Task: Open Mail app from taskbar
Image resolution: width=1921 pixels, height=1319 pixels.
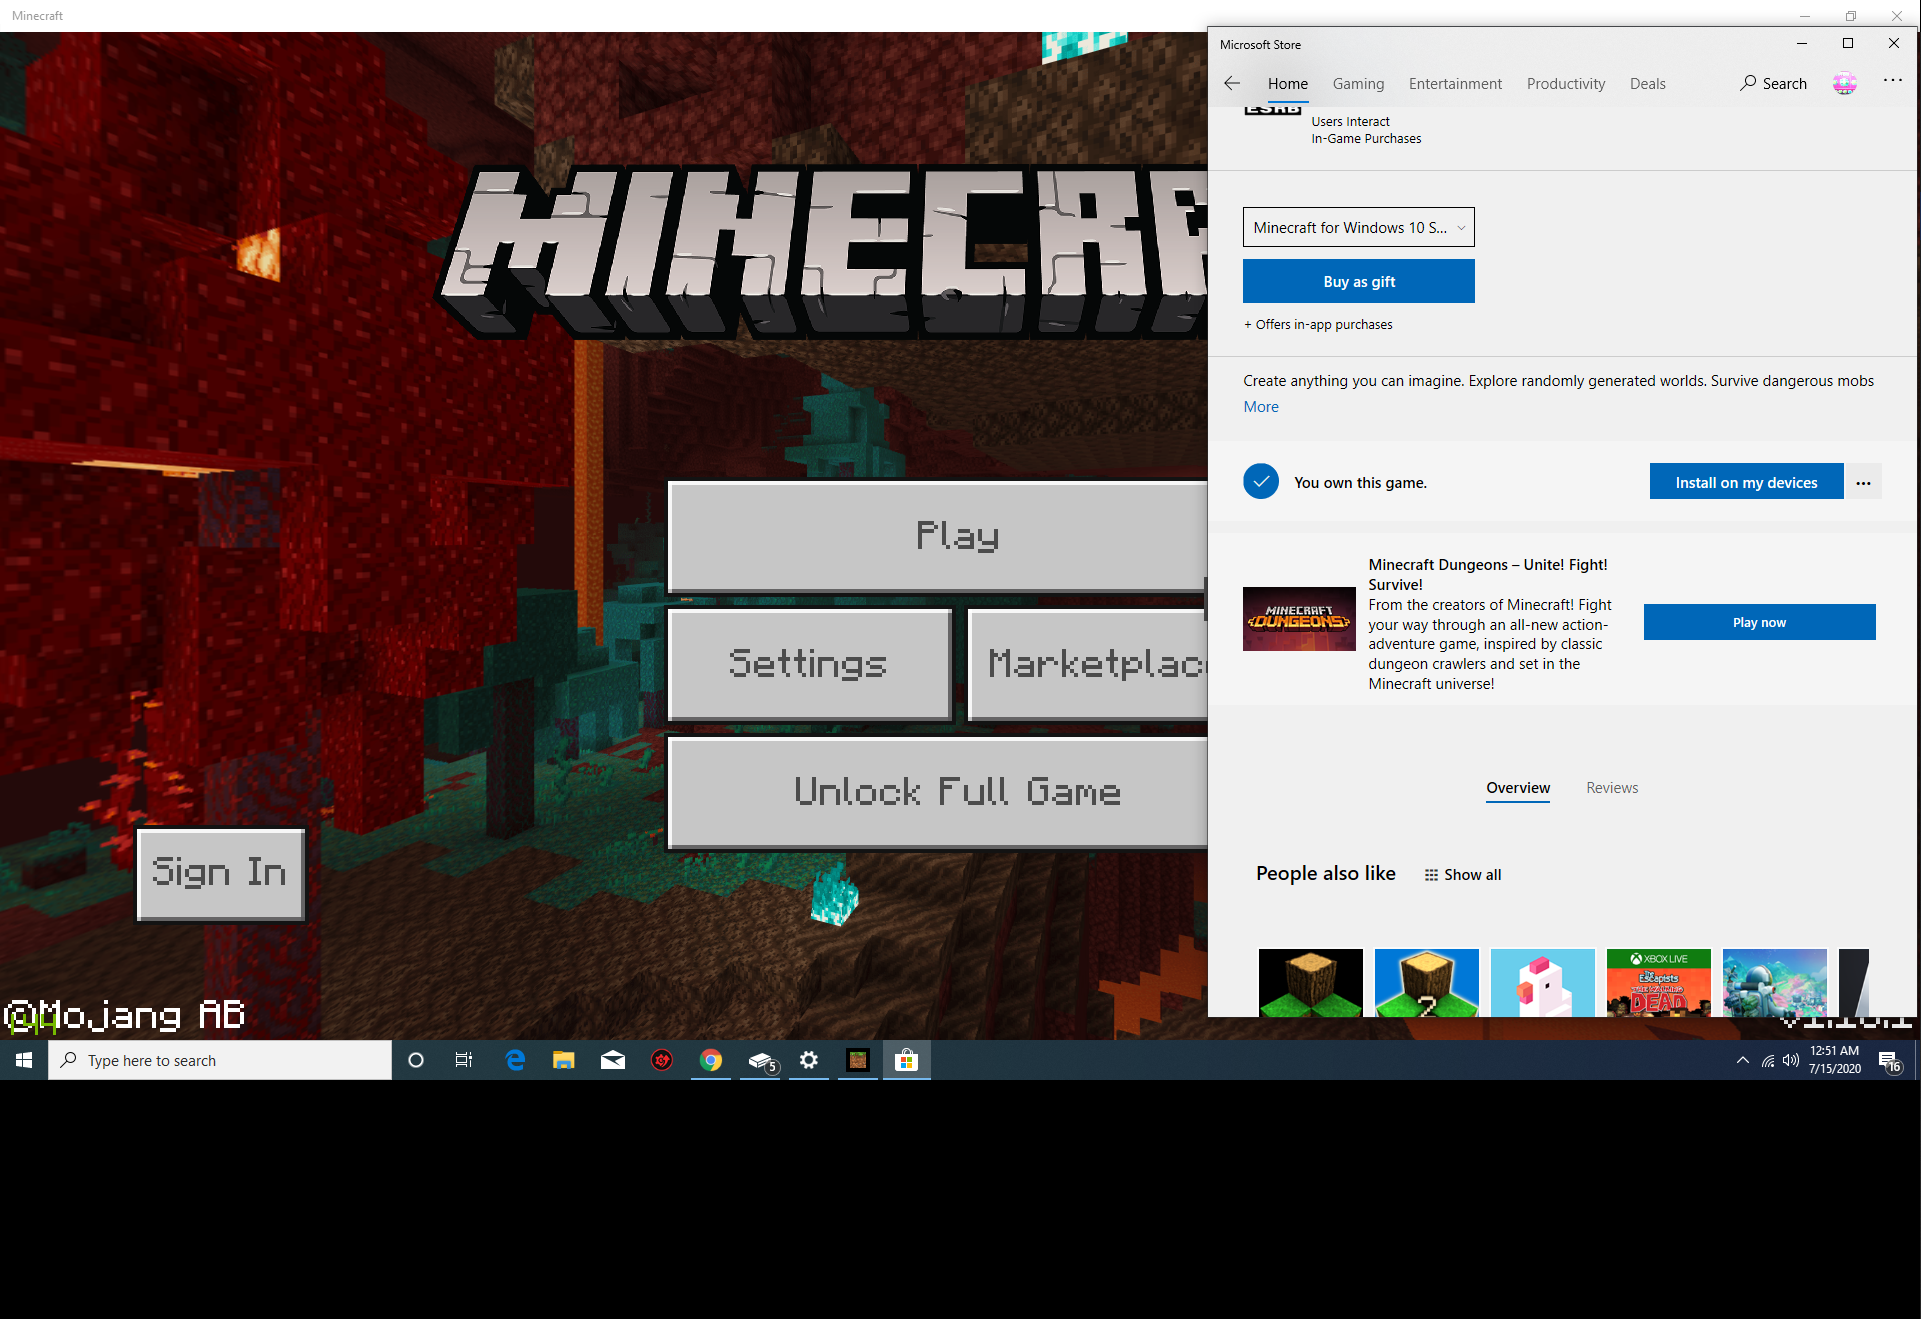Action: [x=613, y=1060]
